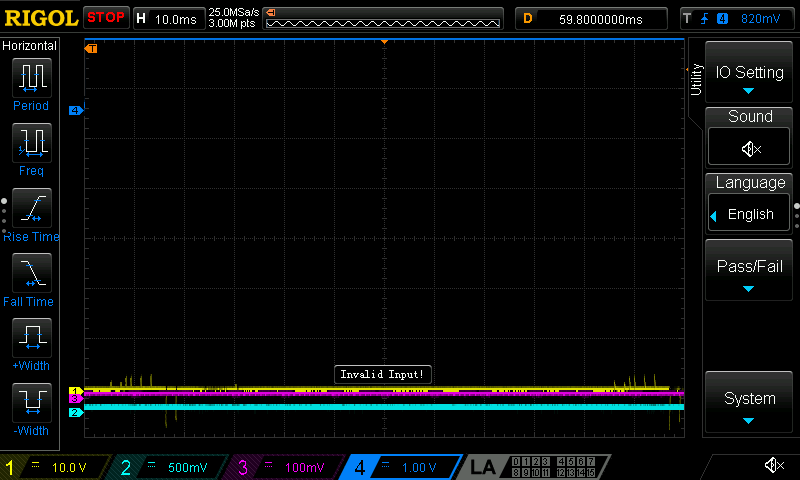Viewport: 800px width, 480px height.
Task: Click the LA logic analyzer indicator
Action: 483,467
